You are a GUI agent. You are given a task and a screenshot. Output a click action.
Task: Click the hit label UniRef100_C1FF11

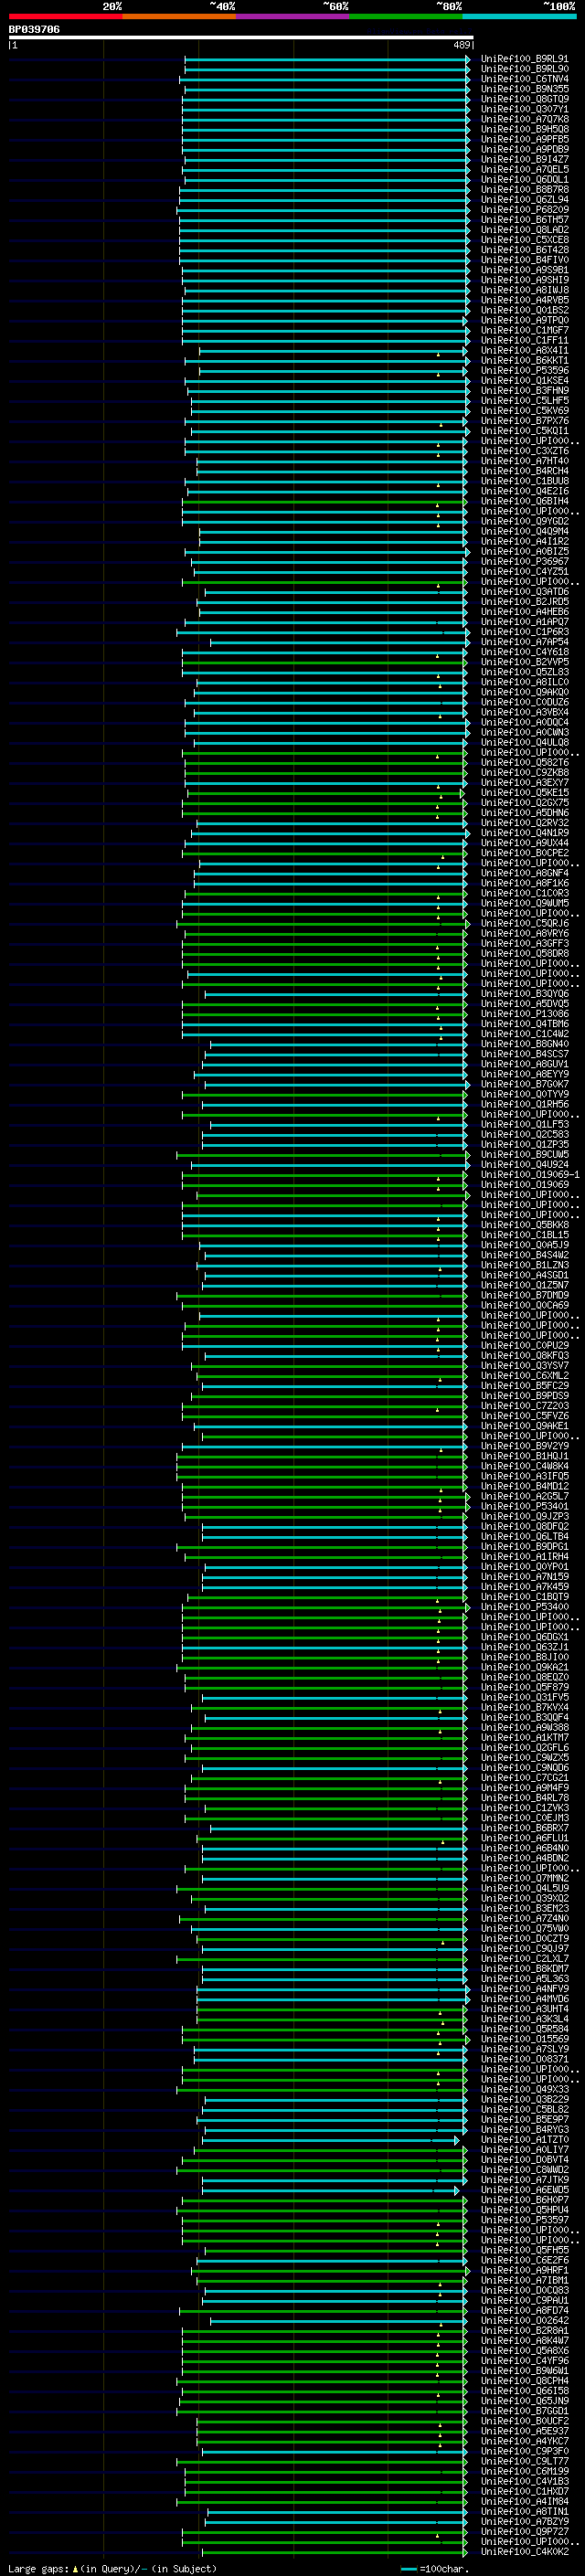click(x=524, y=340)
